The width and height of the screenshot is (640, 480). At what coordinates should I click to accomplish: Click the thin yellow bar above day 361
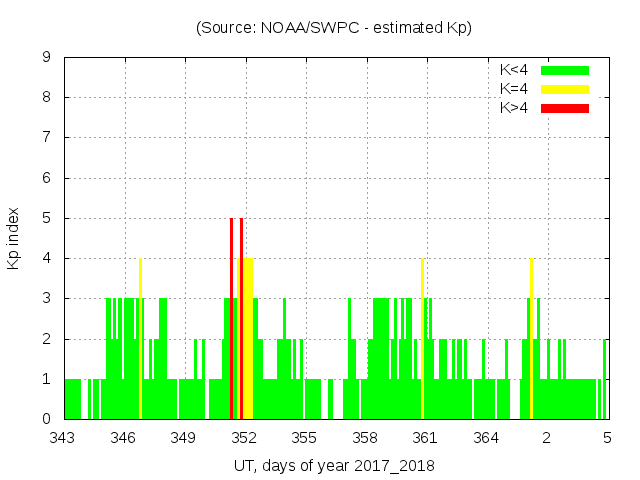tap(422, 338)
